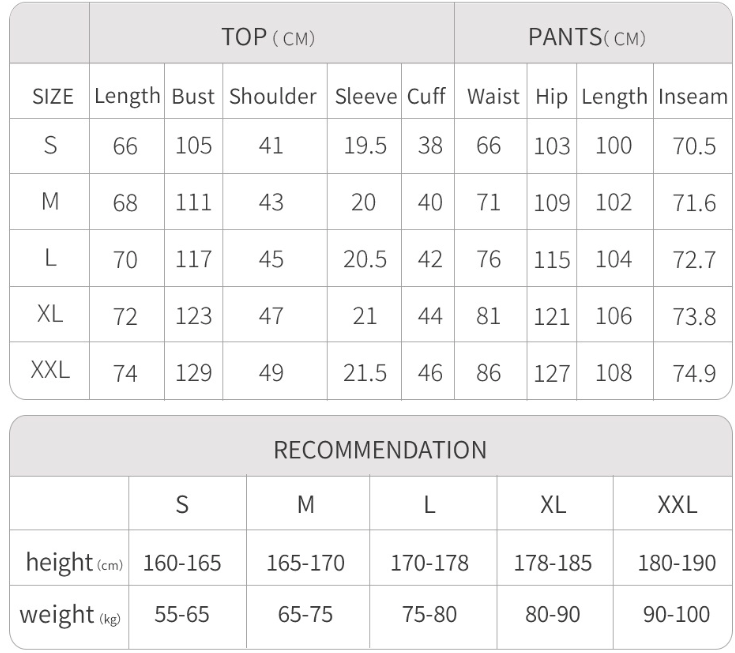The image size is (735, 653).
Task: Click the Waist column header
Action: pos(493,96)
